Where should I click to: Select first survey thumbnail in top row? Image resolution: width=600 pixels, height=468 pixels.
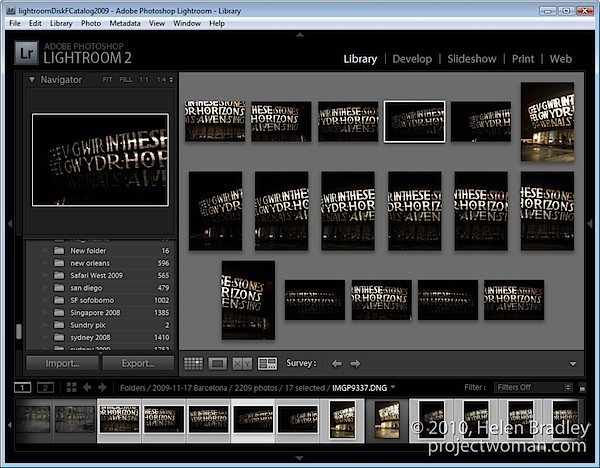point(215,121)
